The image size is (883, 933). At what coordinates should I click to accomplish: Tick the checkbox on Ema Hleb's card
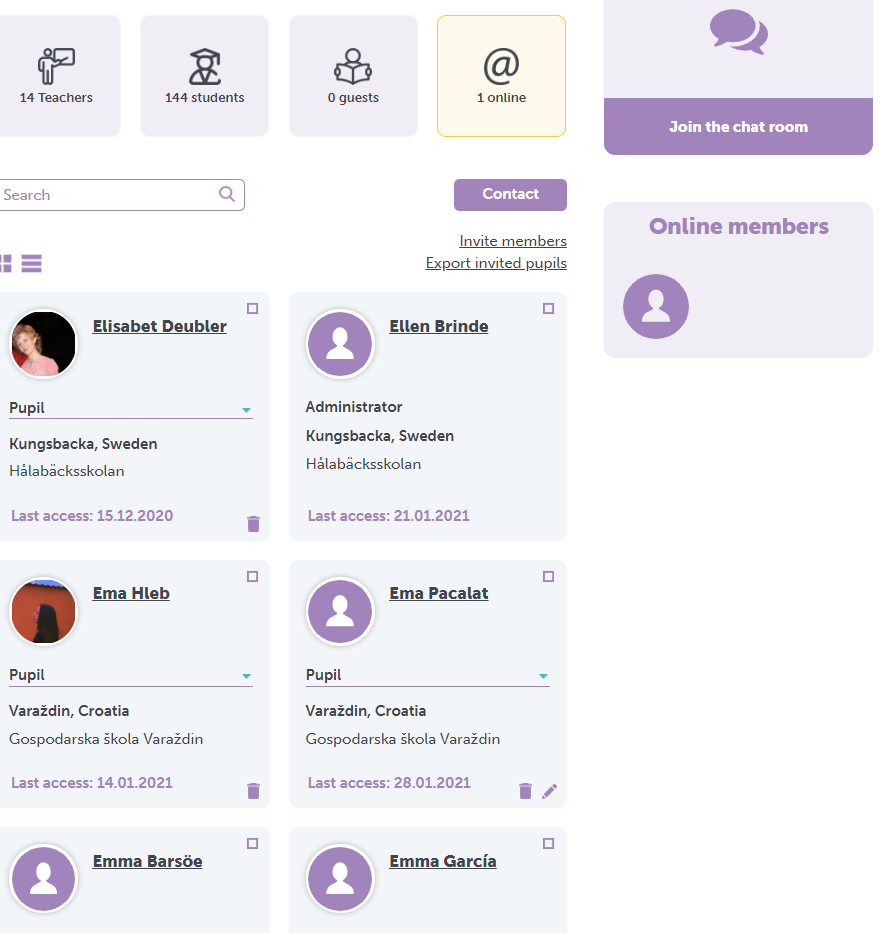point(252,577)
